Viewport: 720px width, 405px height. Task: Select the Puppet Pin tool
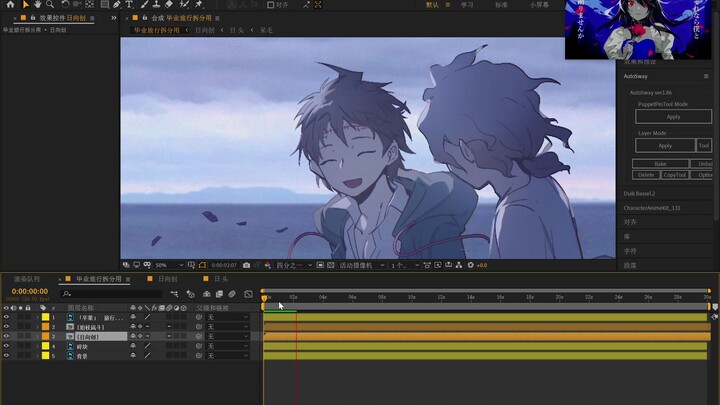click(x=199, y=5)
